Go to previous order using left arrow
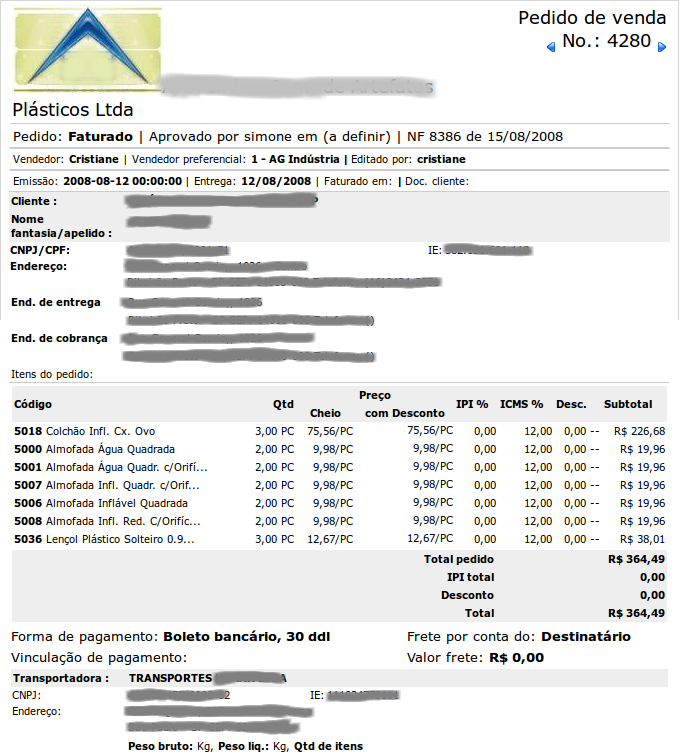This screenshot has height=754, width=681. [550, 46]
